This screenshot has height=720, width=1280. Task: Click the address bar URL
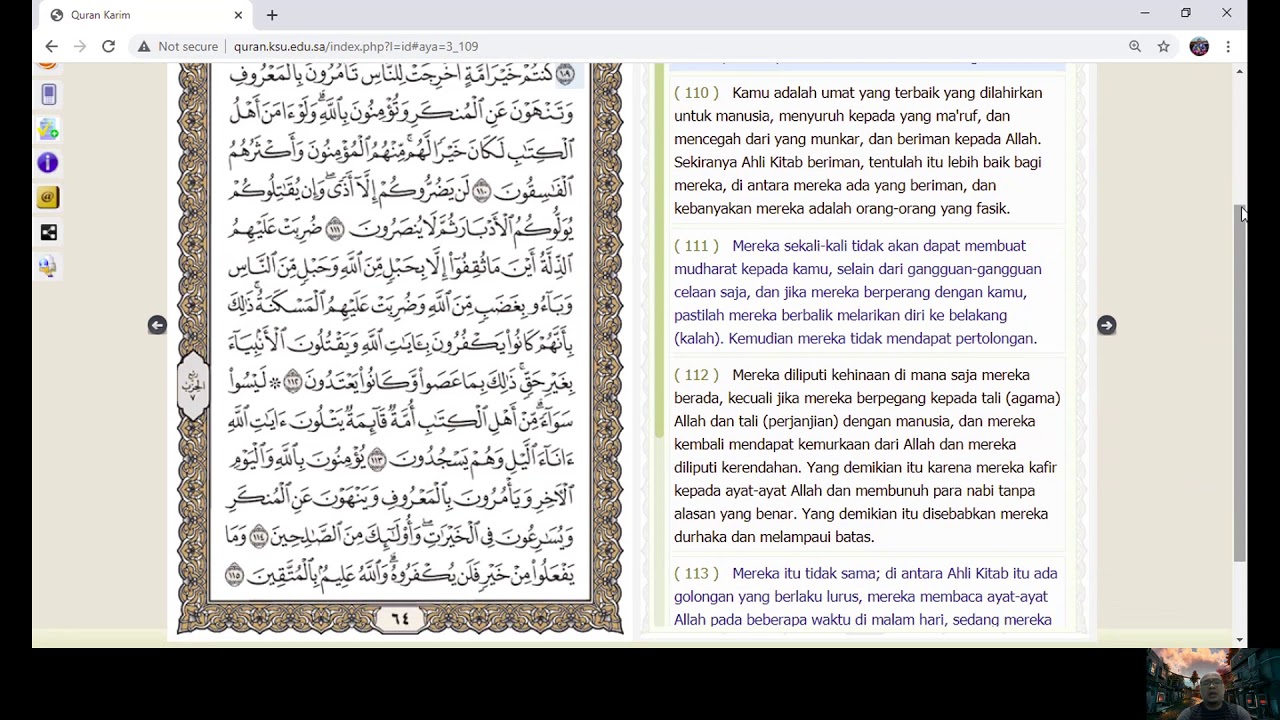pos(356,46)
